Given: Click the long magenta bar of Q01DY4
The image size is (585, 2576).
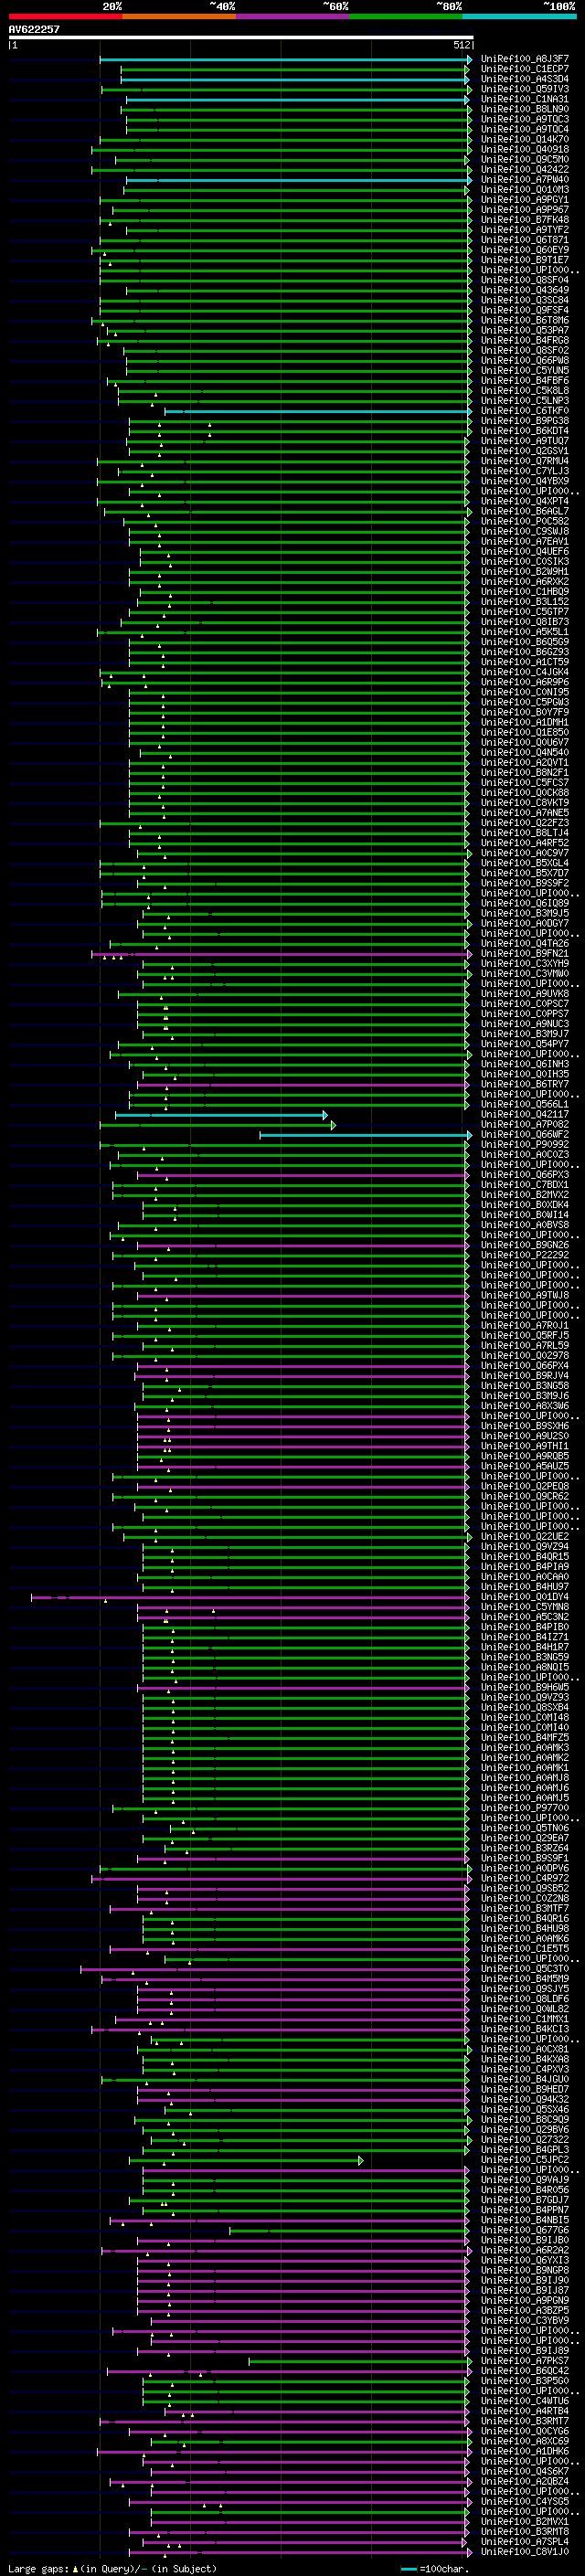Looking at the screenshot, I should pos(250,1598).
